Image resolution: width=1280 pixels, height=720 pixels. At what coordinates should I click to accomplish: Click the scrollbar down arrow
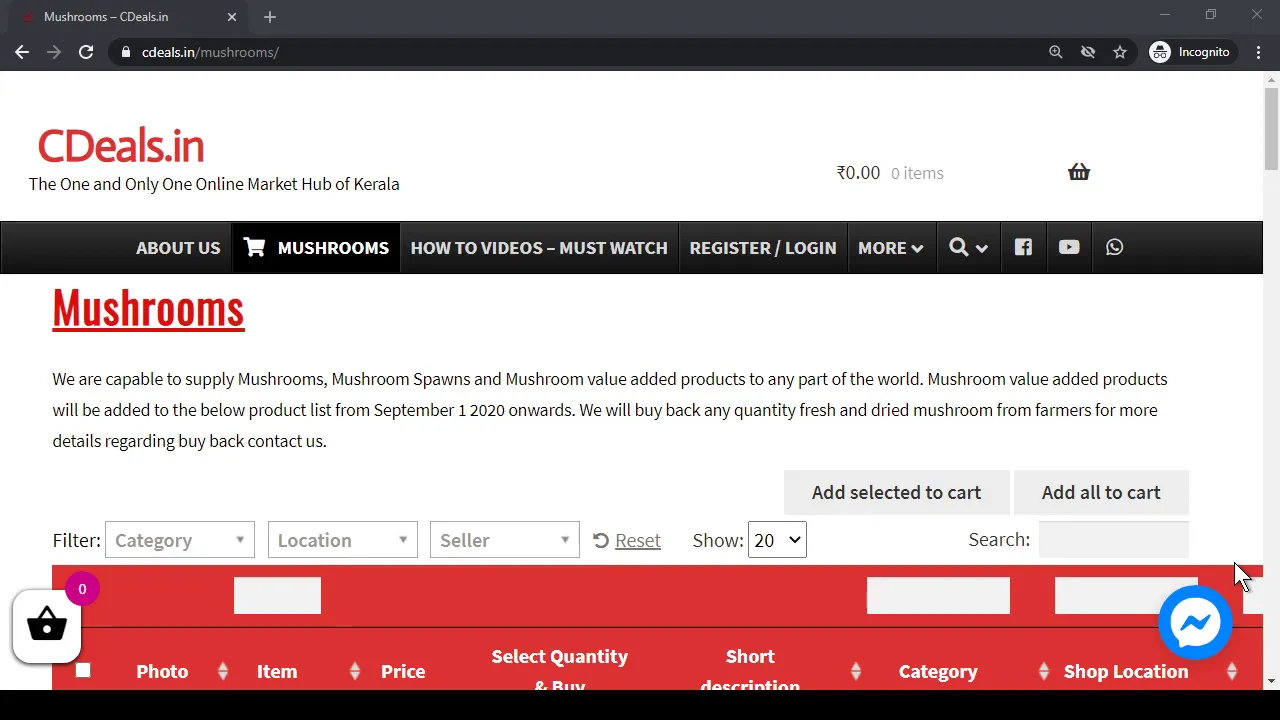(1271, 681)
